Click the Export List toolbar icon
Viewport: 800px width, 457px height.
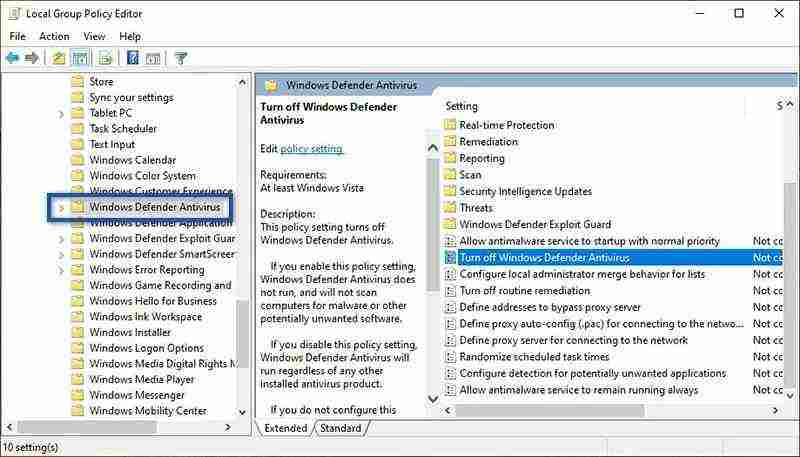coord(106,58)
